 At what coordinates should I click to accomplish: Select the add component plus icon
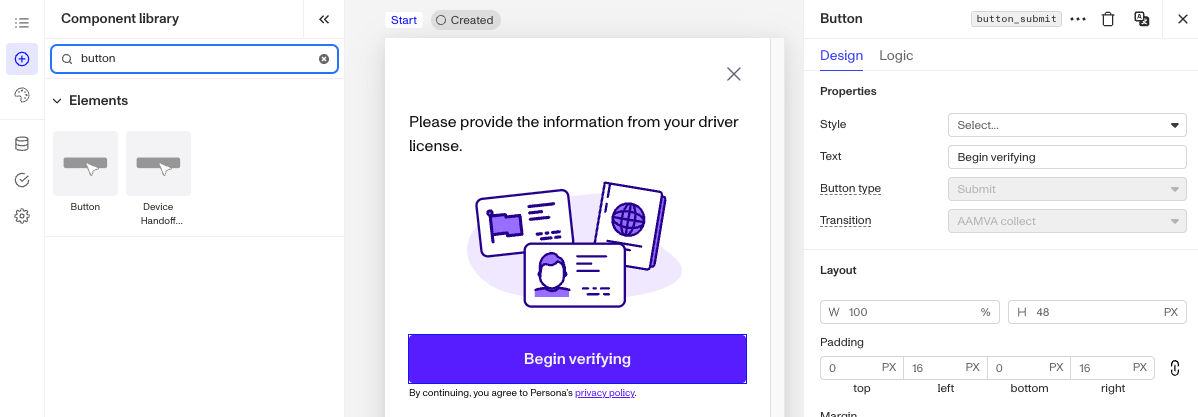21,59
